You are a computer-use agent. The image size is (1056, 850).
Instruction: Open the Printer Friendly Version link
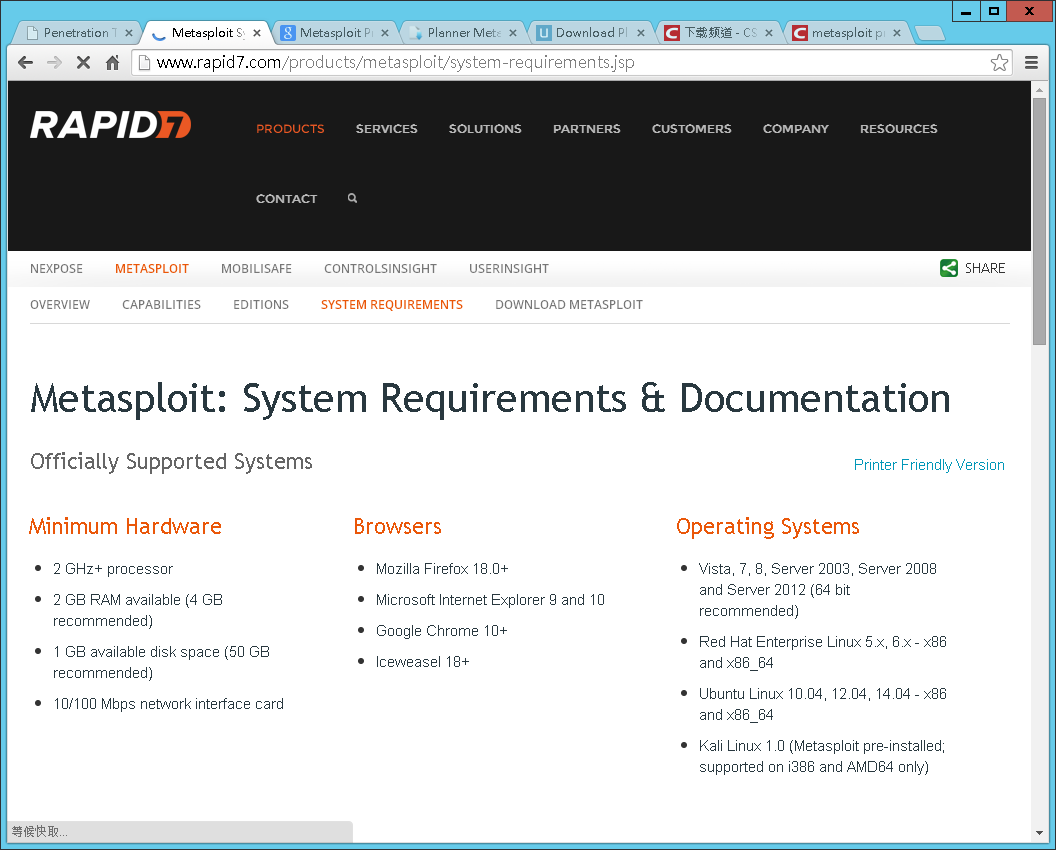[929, 465]
